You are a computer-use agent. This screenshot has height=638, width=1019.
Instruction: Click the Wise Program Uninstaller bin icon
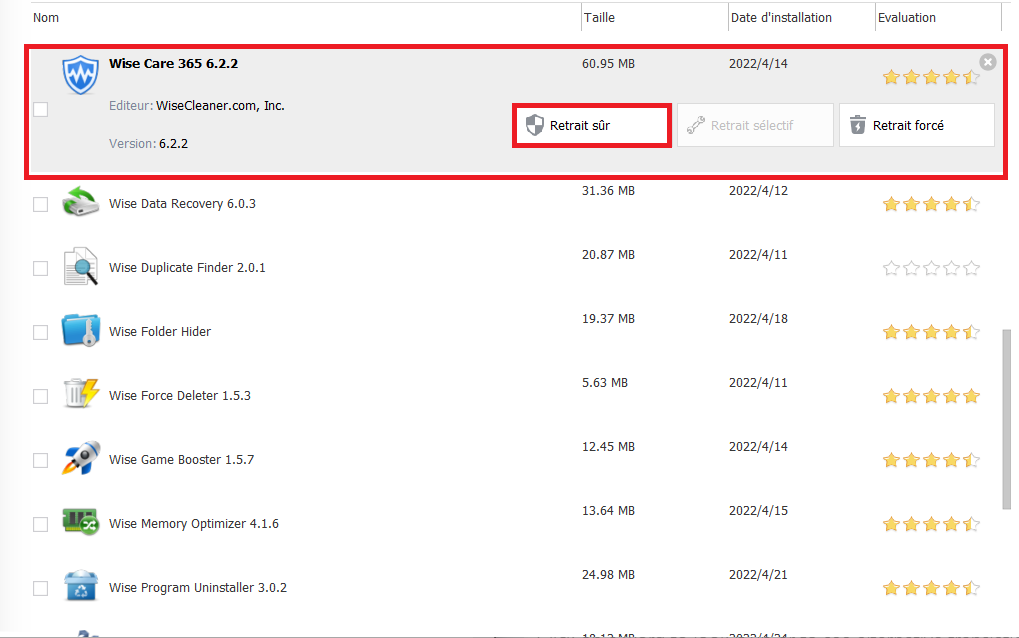coord(81,585)
